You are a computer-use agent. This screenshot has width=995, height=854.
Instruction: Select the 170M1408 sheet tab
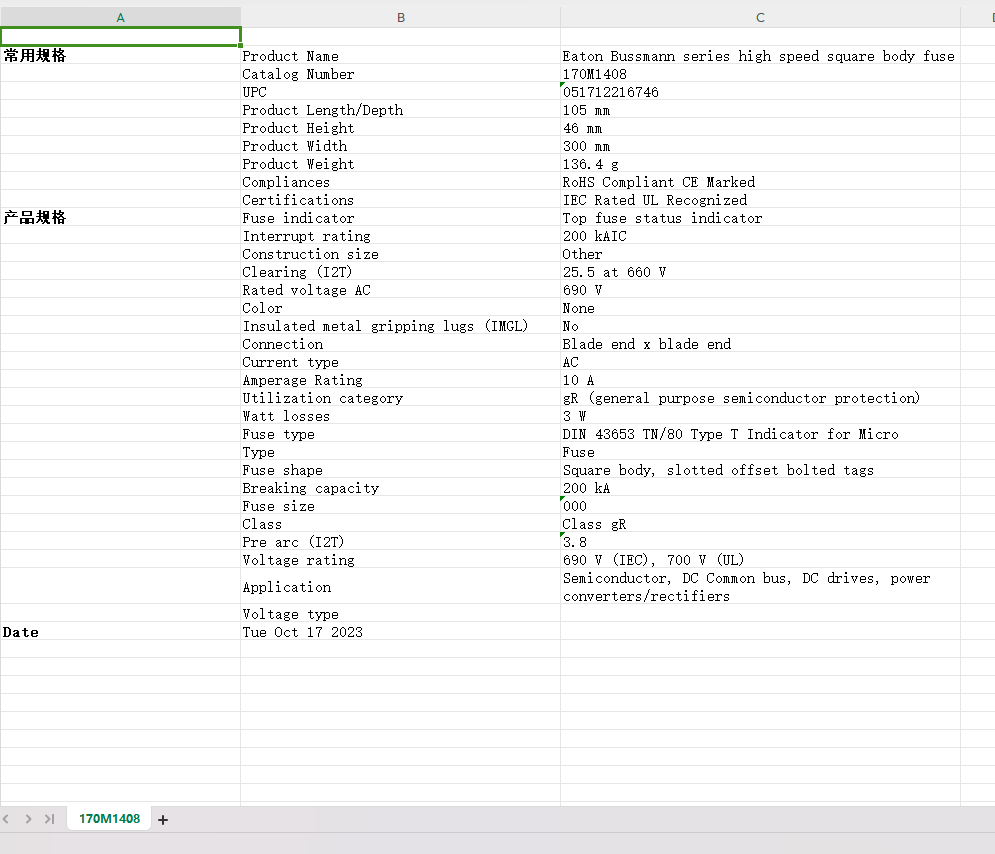[x=109, y=818]
